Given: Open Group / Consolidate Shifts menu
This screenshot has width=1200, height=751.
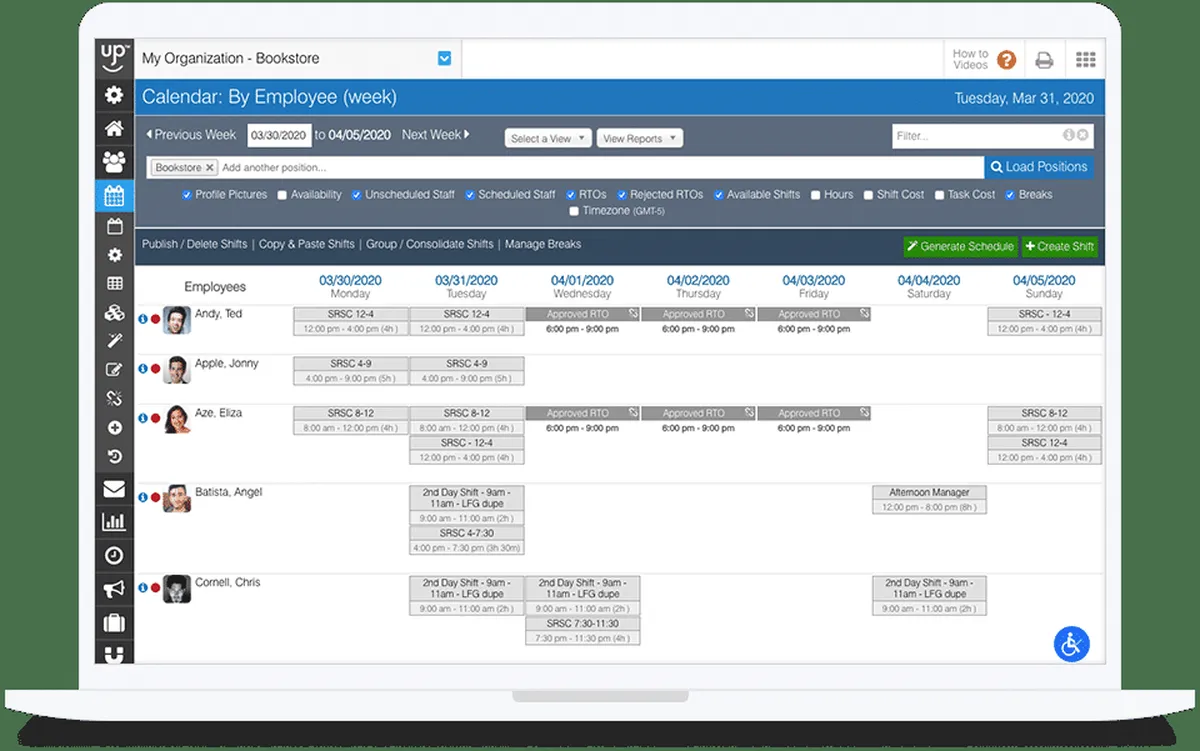Looking at the screenshot, I should pos(430,244).
